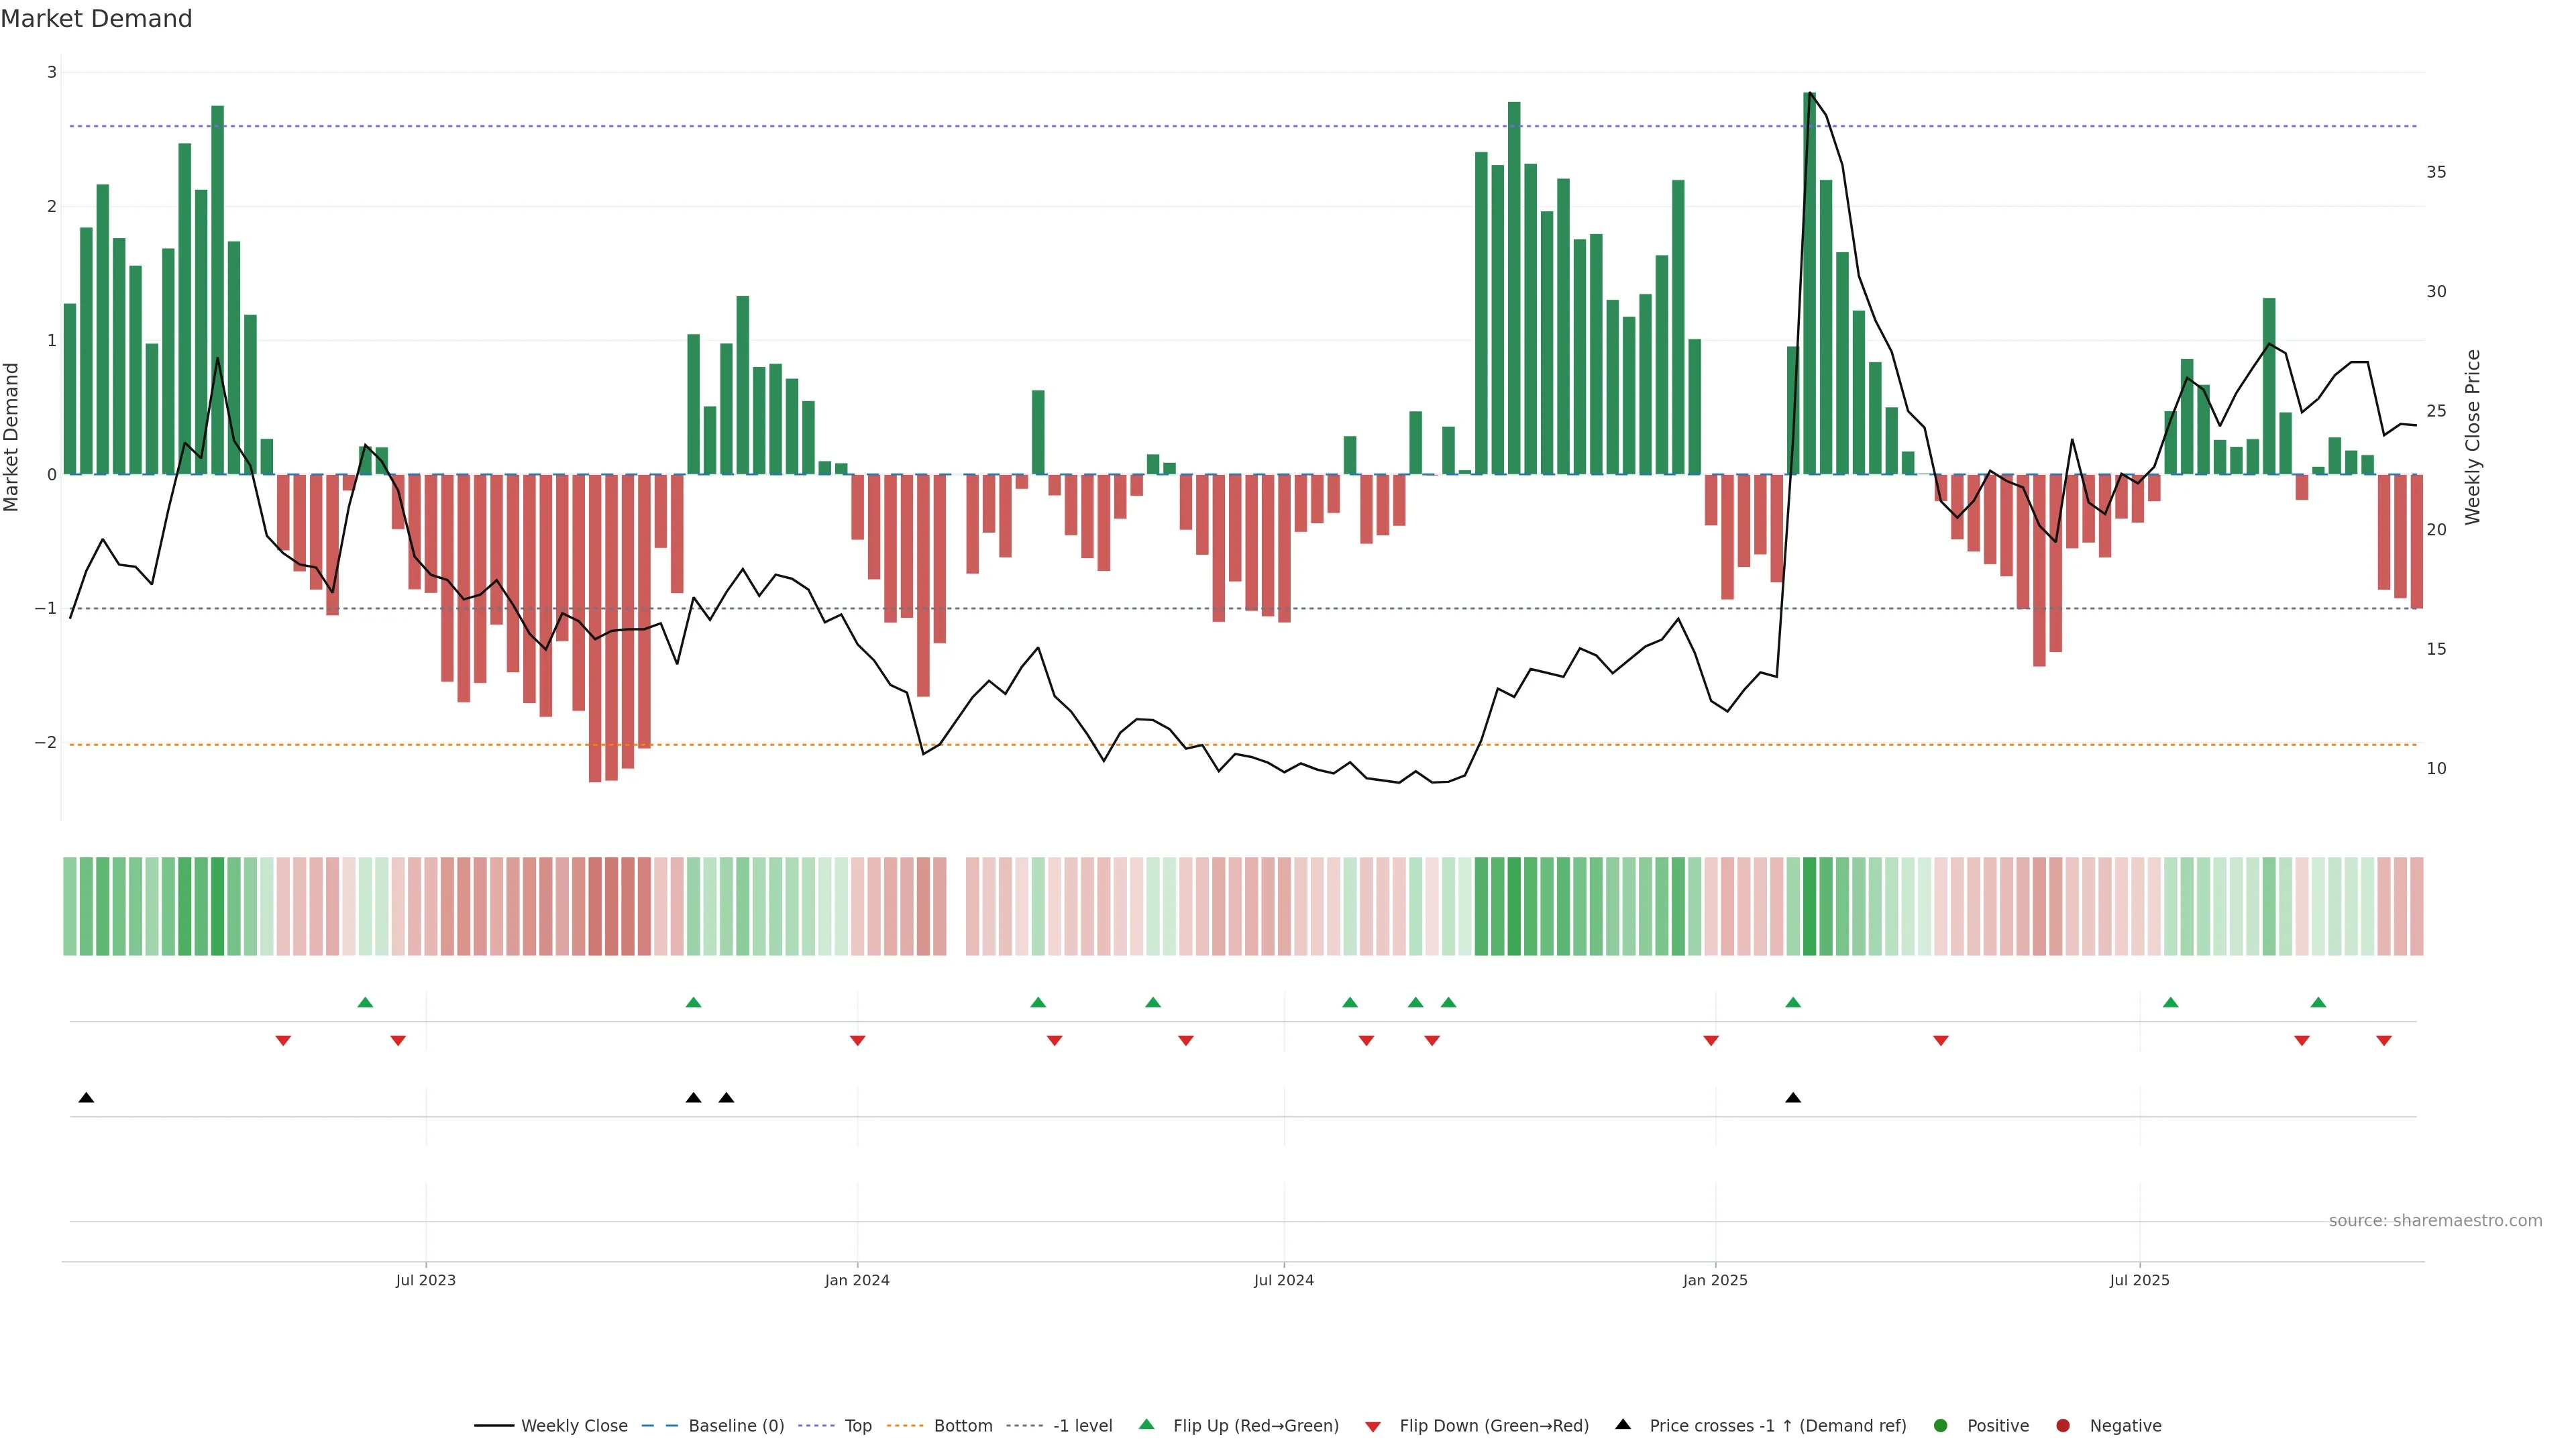
Task: Click the Positive green dot legend
Action: point(1941,1426)
